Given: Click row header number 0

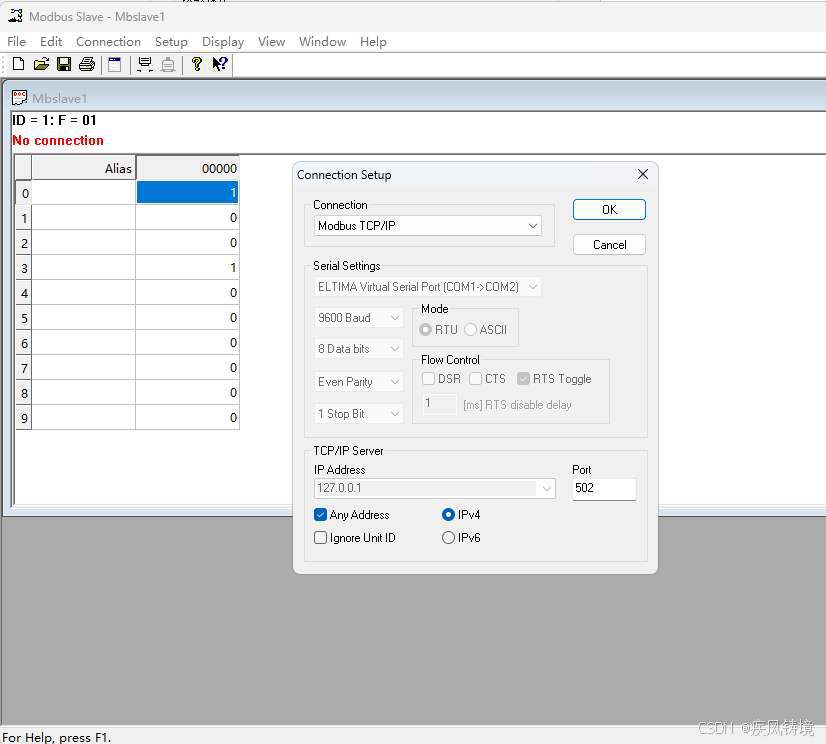Looking at the screenshot, I should (x=24, y=193).
